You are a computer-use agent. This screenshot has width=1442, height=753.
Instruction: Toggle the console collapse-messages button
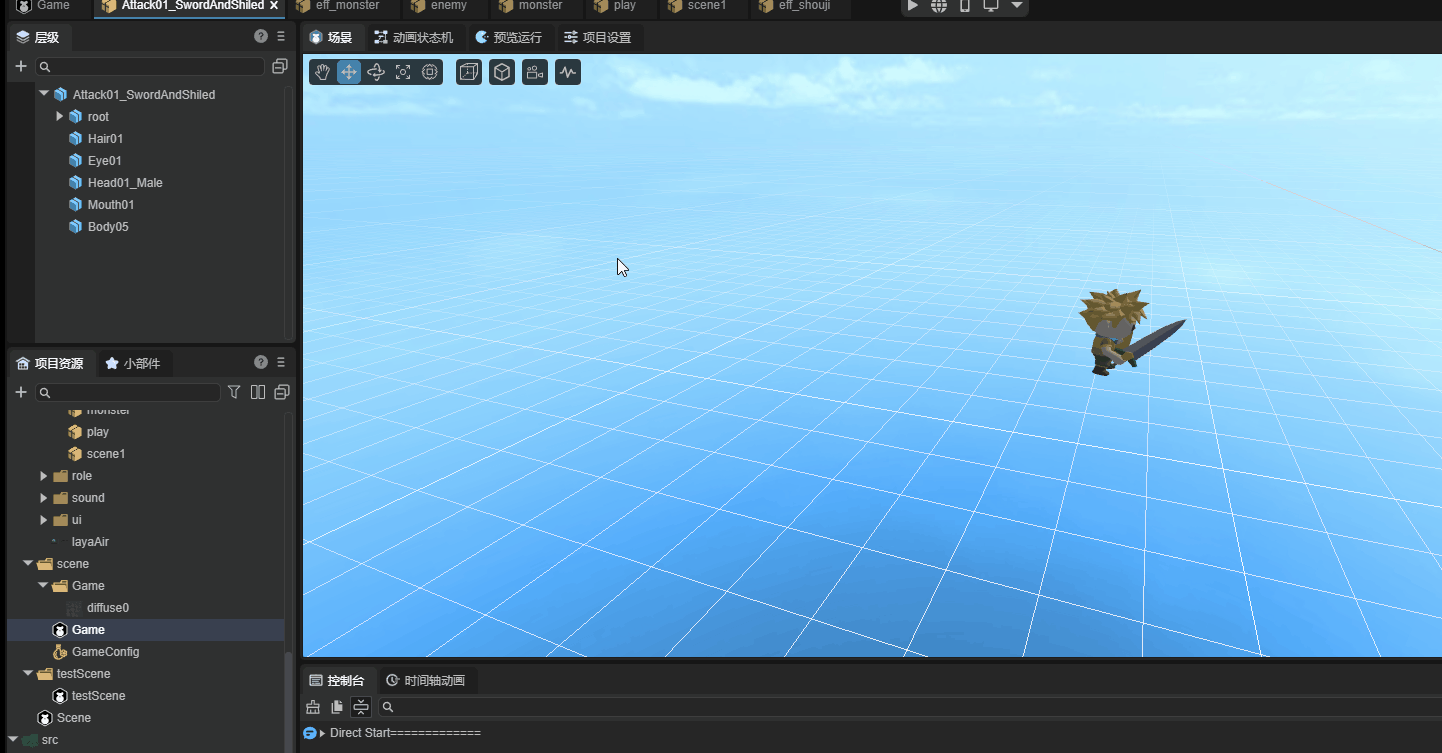[361, 707]
